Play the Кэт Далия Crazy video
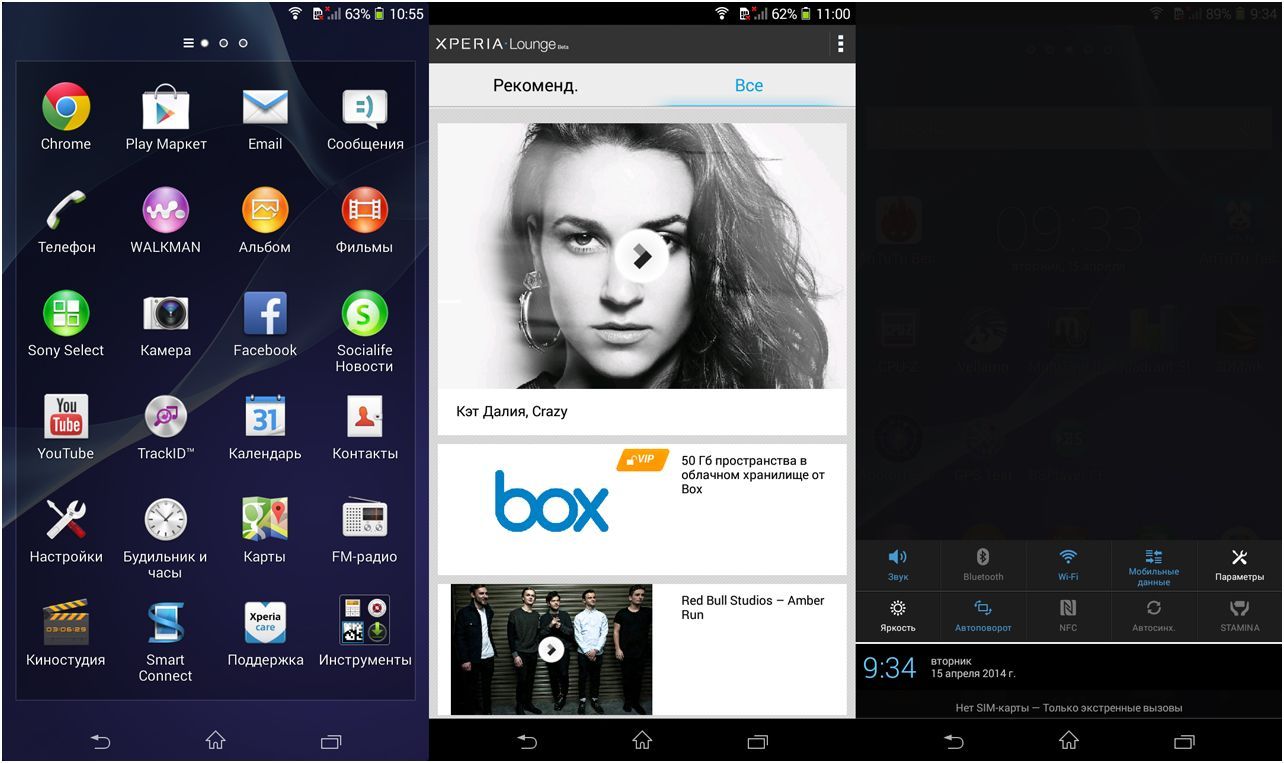Screen dimensions: 1284x763 point(640,255)
